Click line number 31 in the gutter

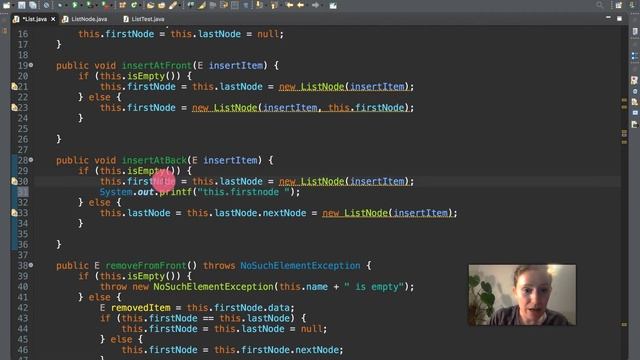pos(23,192)
